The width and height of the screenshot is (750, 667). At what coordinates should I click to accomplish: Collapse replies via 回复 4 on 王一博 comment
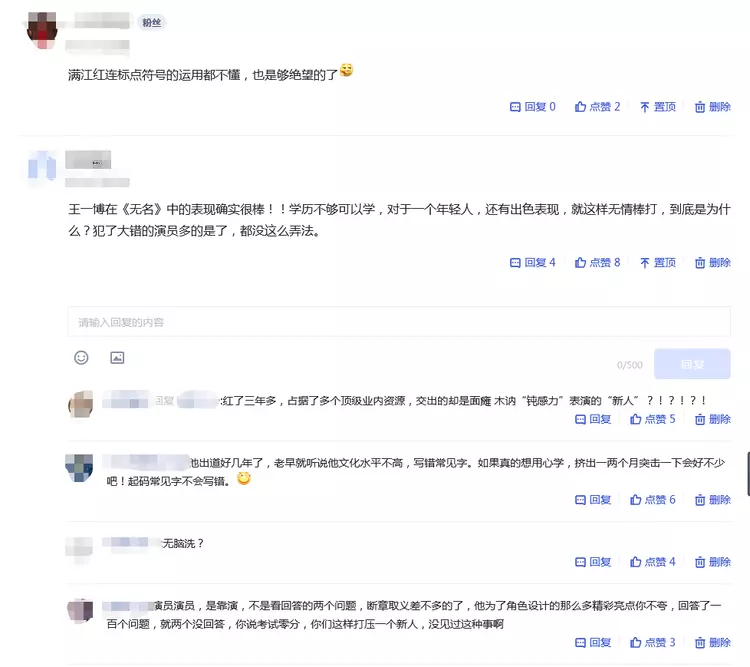[x=533, y=263]
